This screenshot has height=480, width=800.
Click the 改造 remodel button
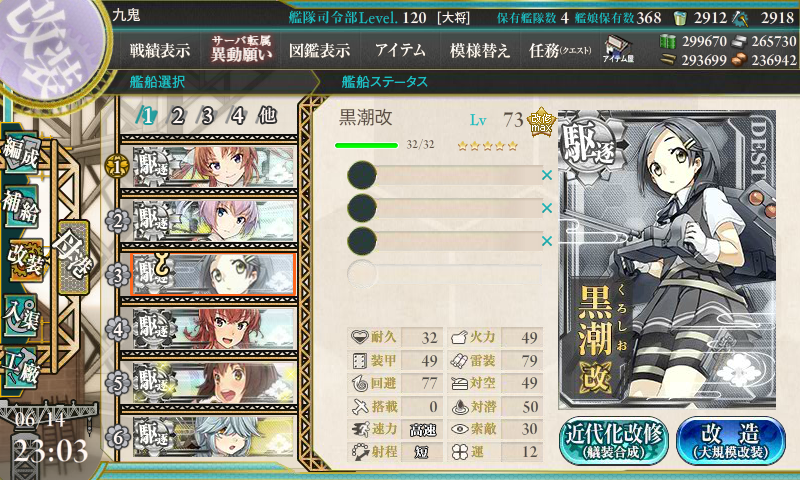pyautogui.click(x=731, y=441)
